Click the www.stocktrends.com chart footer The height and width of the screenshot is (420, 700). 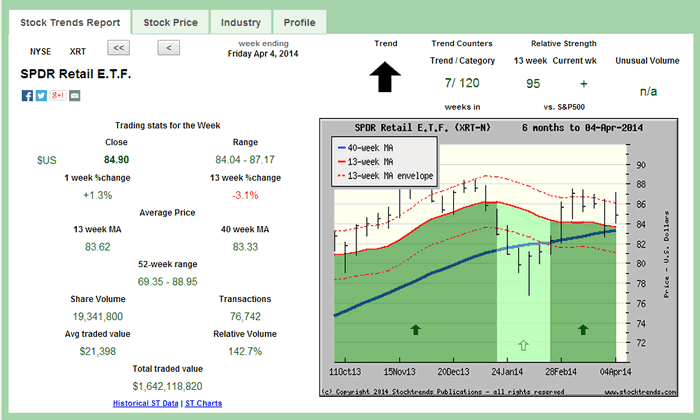tap(641, 392)
